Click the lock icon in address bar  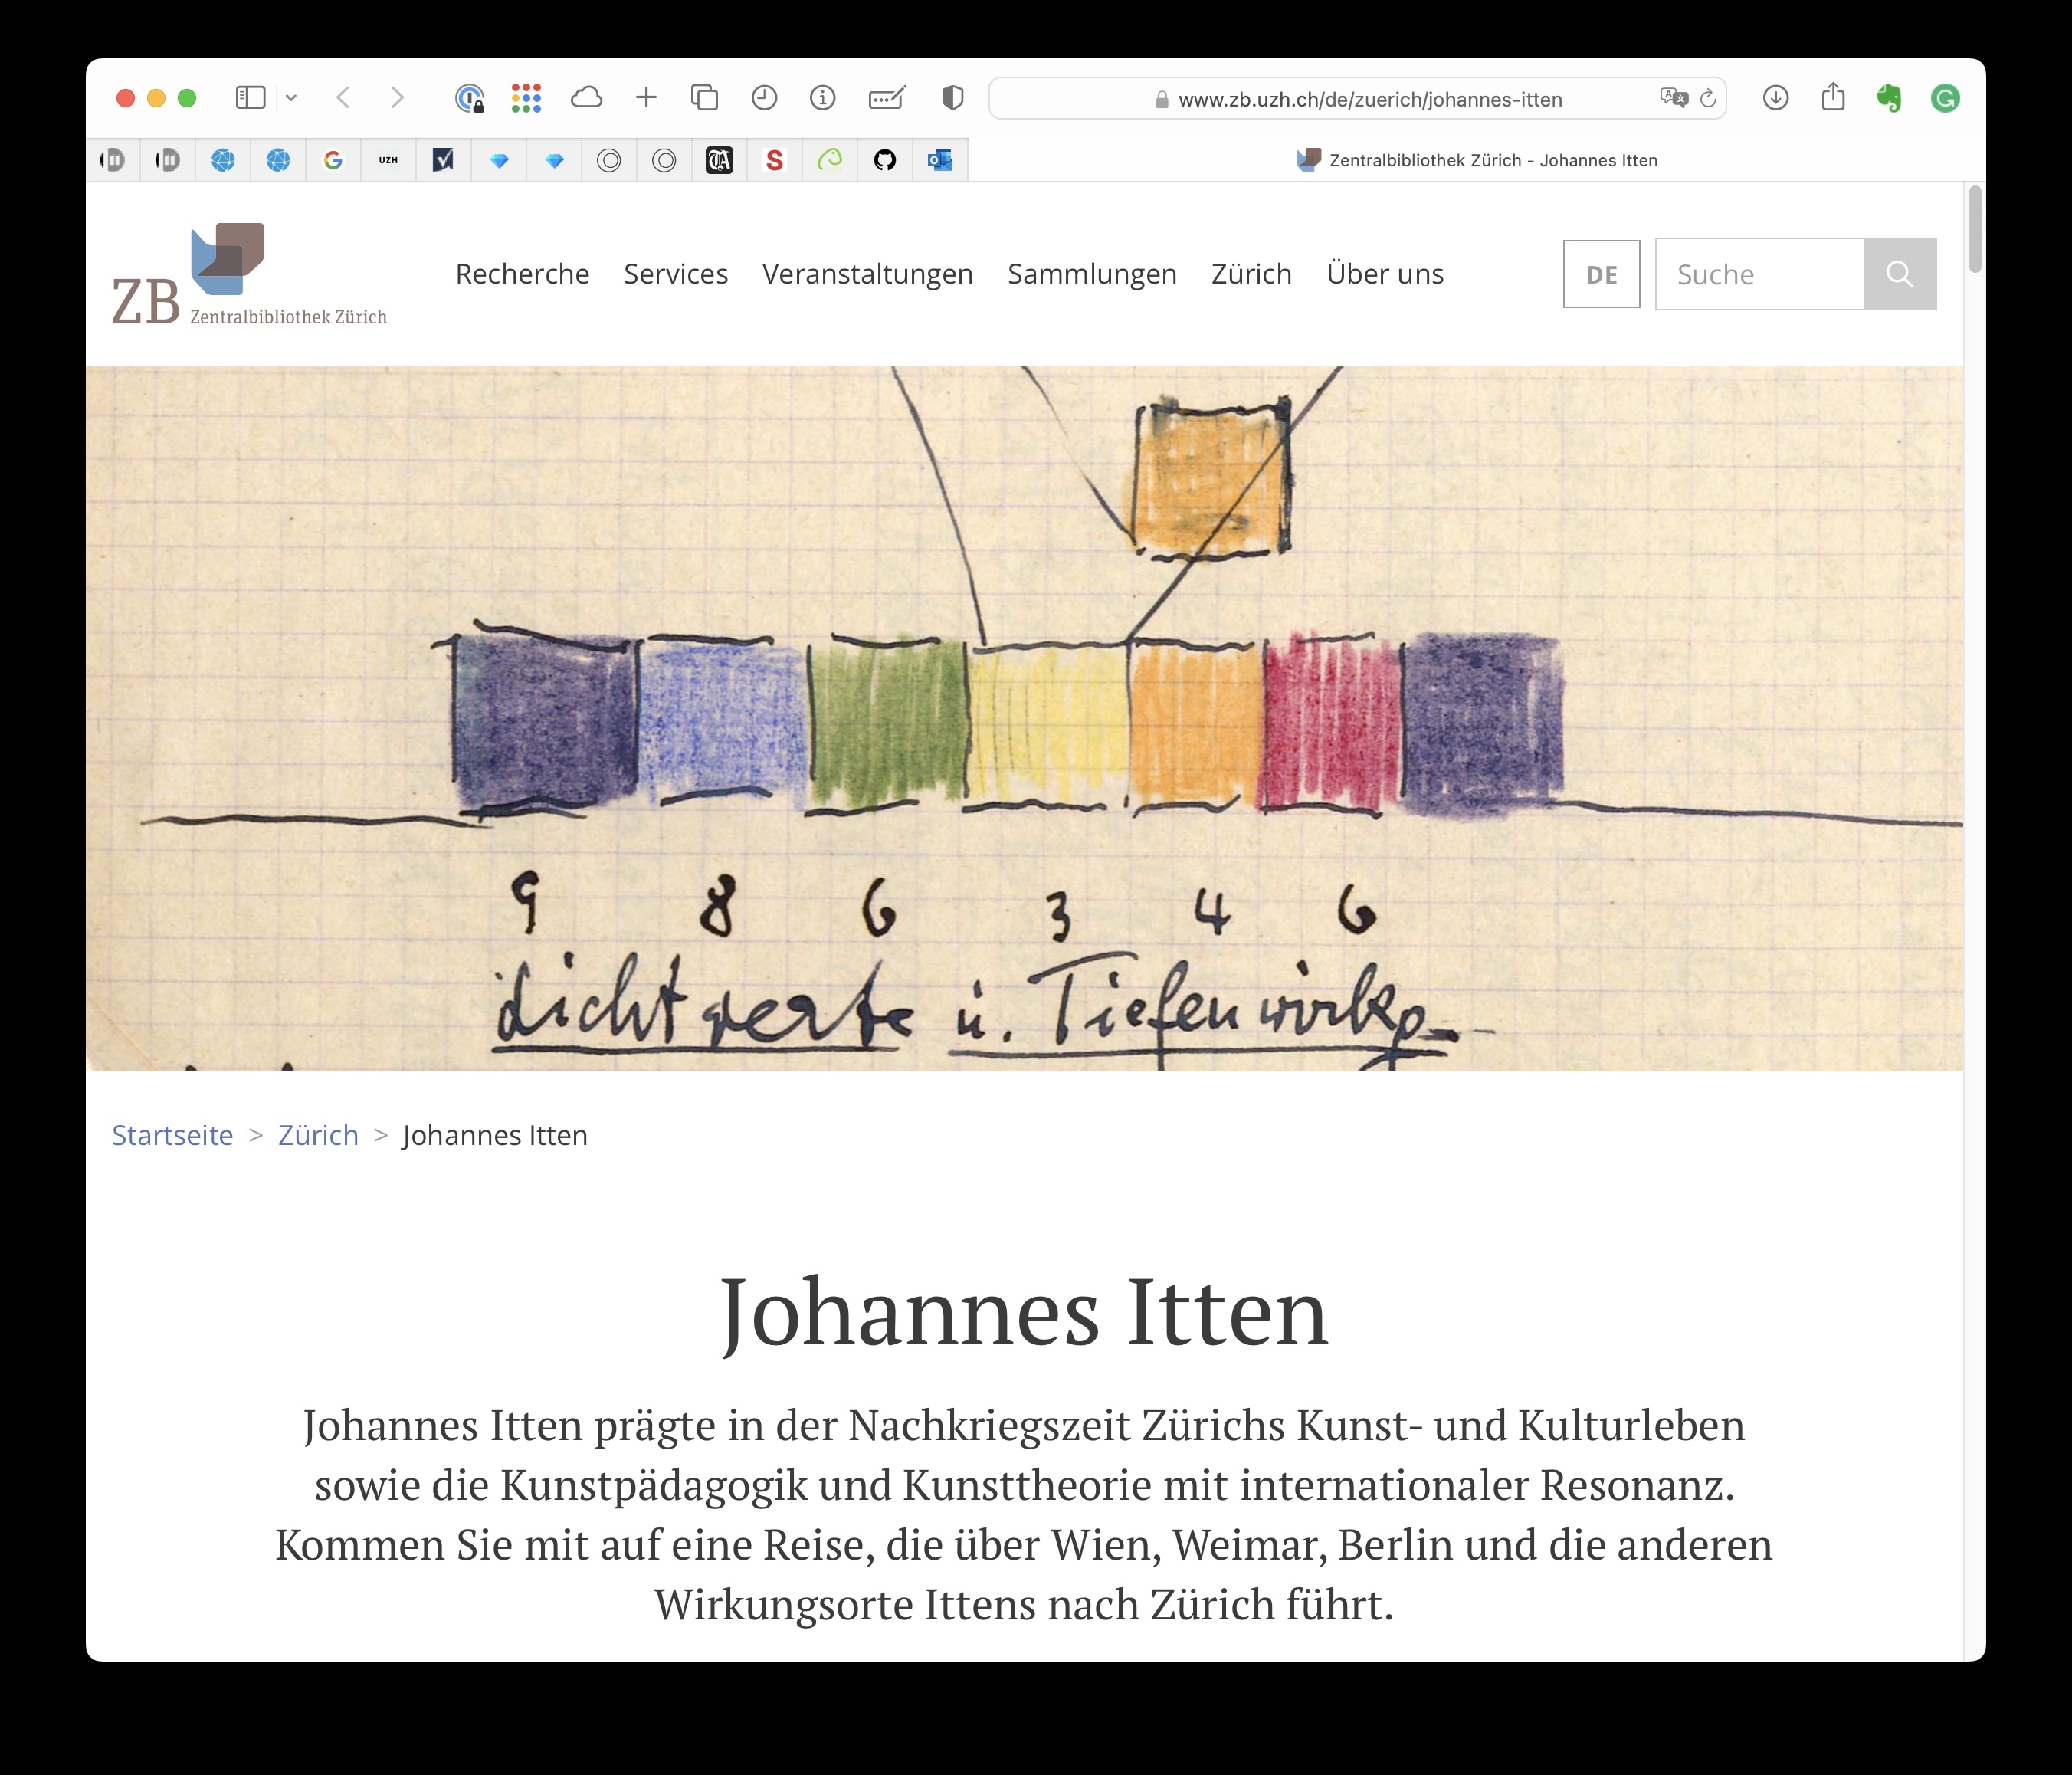pyautogui.click(x=1161, y=99)
